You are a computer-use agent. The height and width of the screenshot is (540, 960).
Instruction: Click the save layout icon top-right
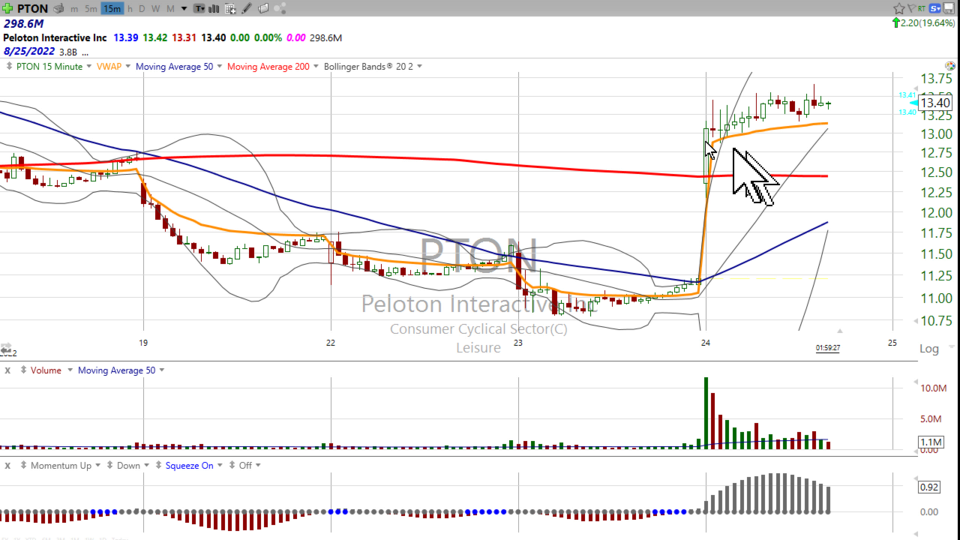point(950,8)
